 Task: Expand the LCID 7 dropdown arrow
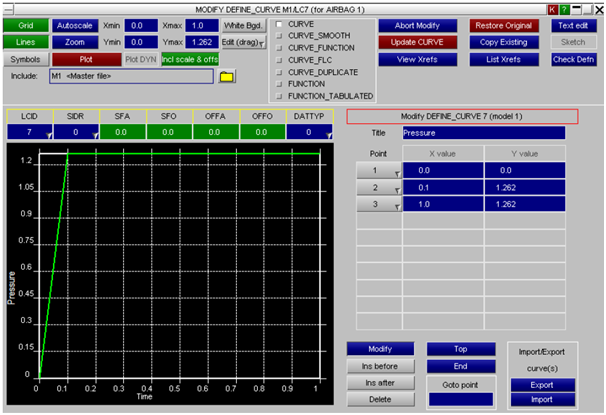point(47,133)
